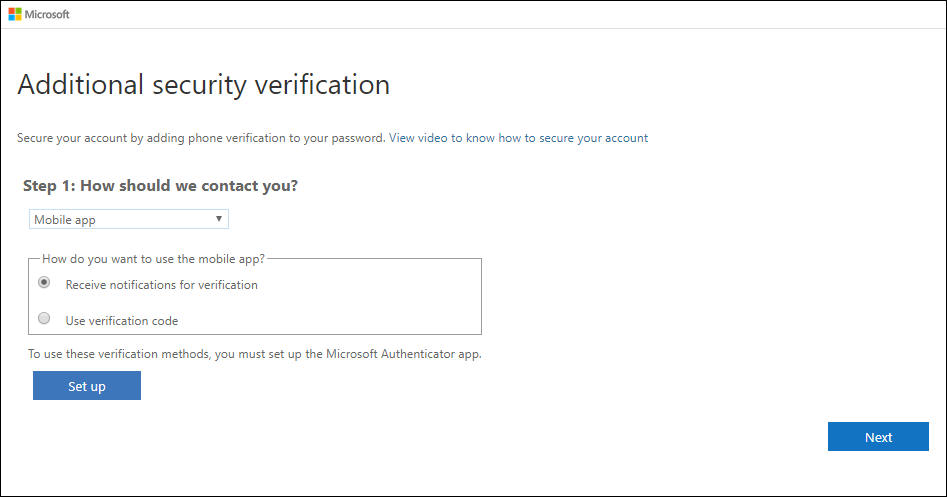Click the Additional security verification heading
Screen dimensions: 947x497
pyautogui.click(x=204, y=85)
